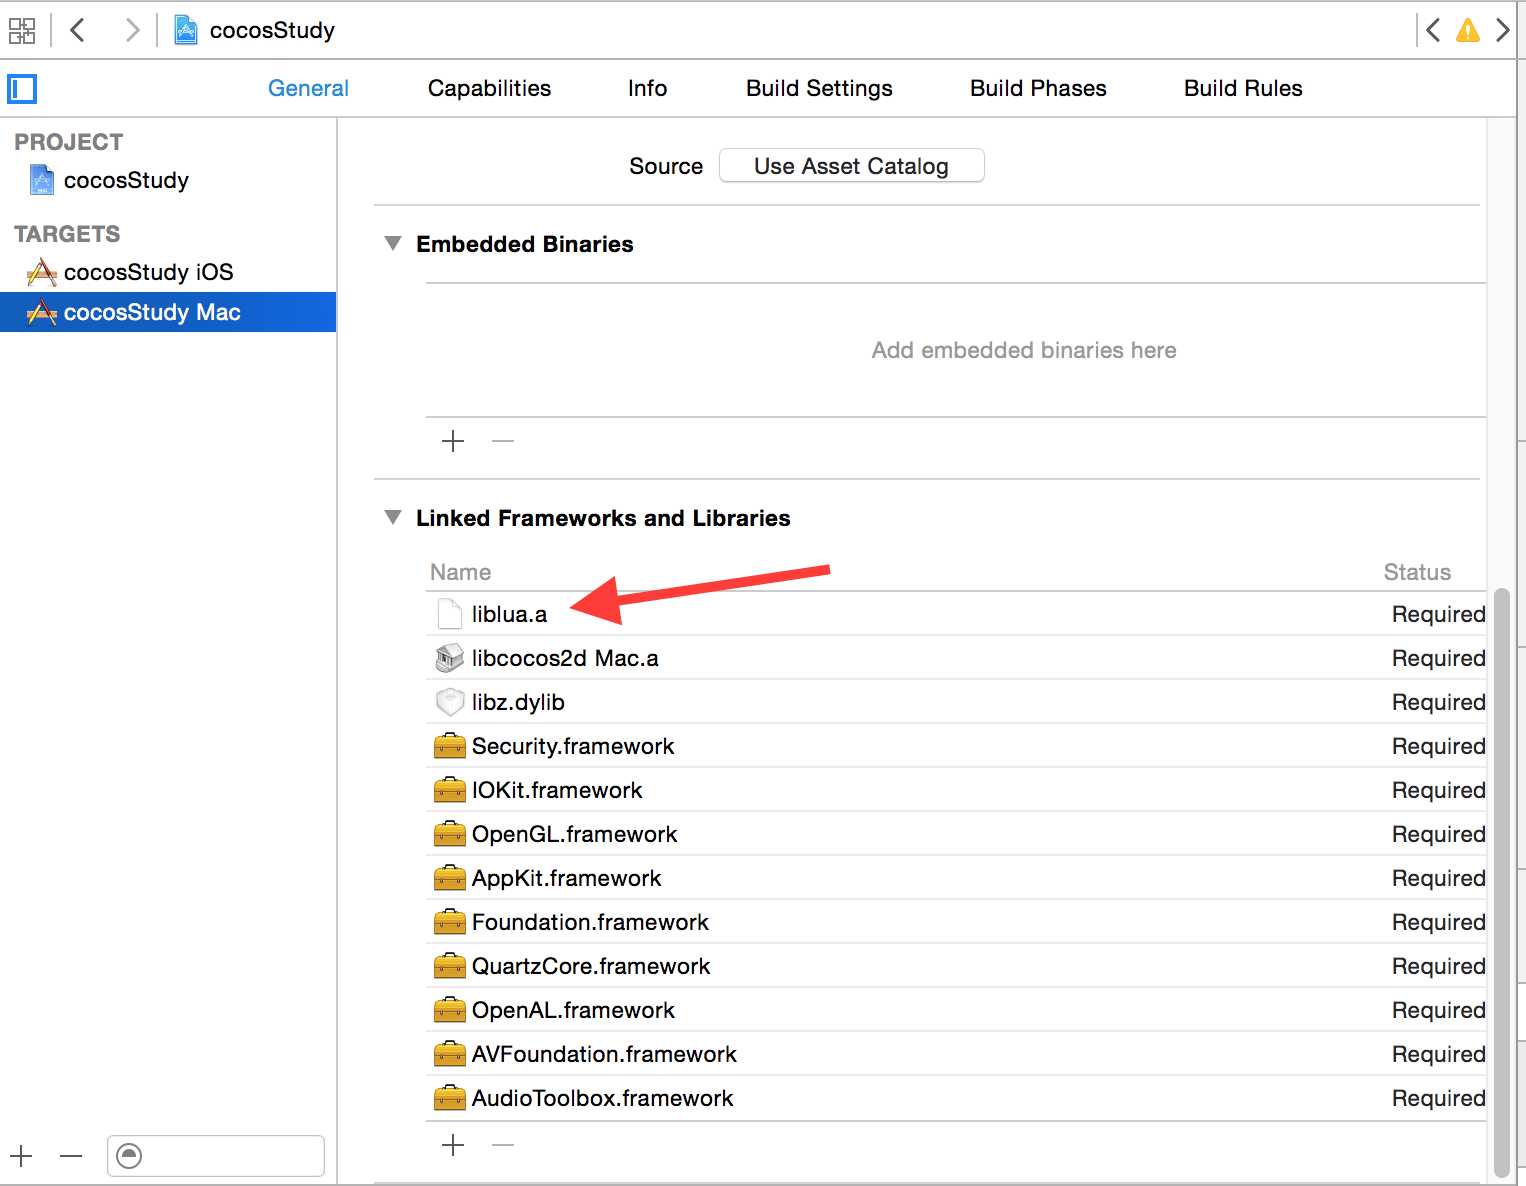The image size is (1526, 1186).
Task: Select the liblua.a library row
Action: tap(956, 614)
